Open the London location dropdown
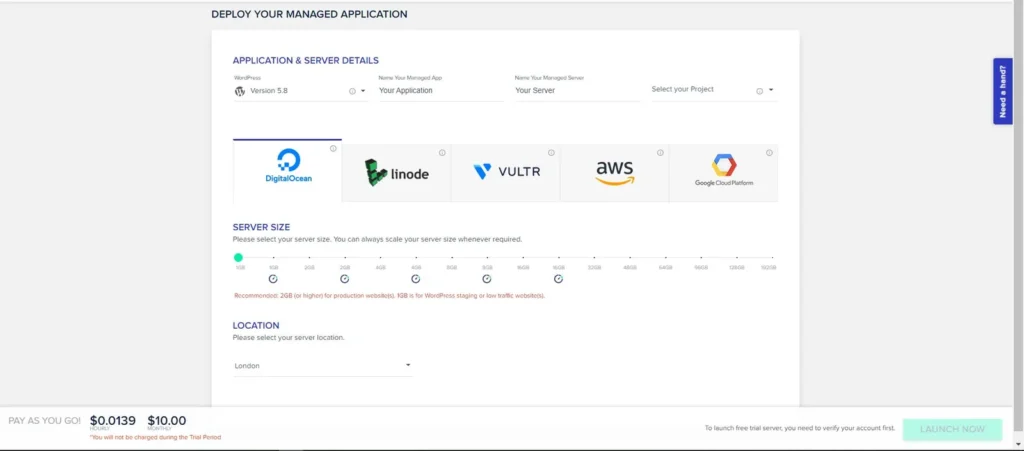The height and width of the screenshot is (451, 1024). (323, 365)
